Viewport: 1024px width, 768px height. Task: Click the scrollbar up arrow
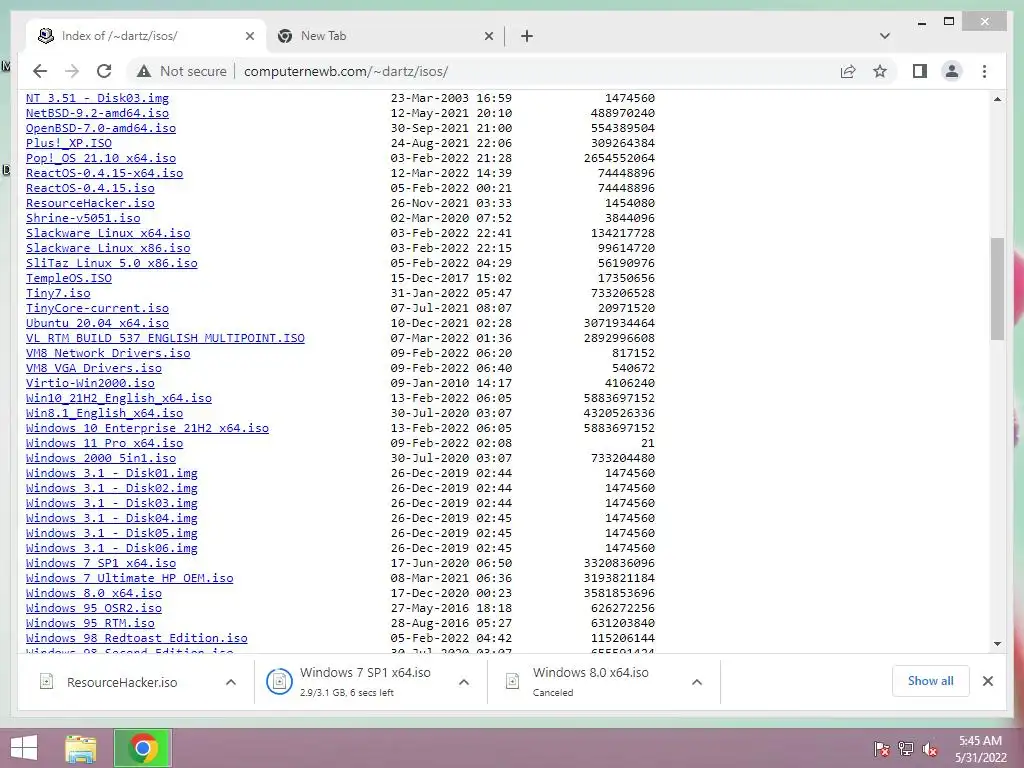coord(997,99)
